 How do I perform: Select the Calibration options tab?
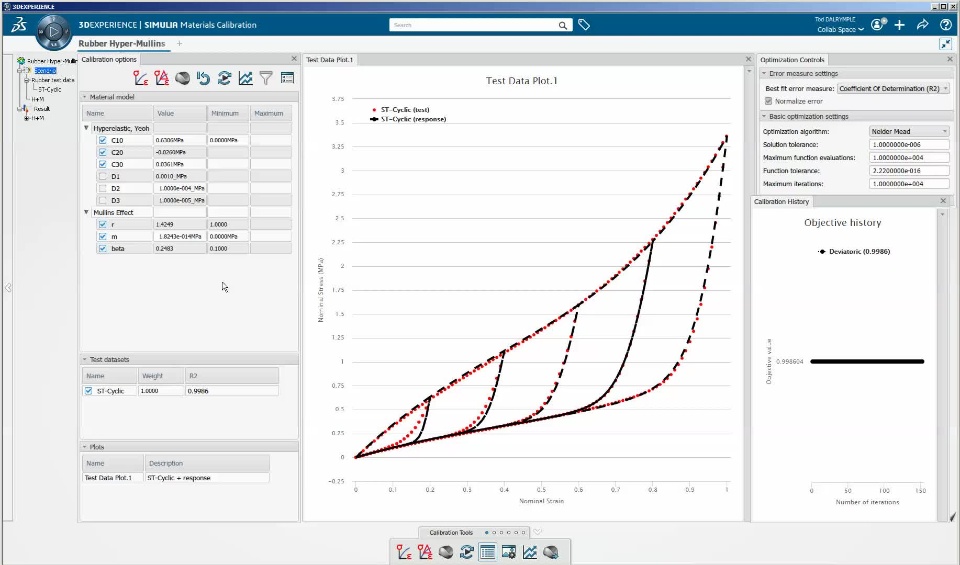pyautogui.click(x=109, y=59)
